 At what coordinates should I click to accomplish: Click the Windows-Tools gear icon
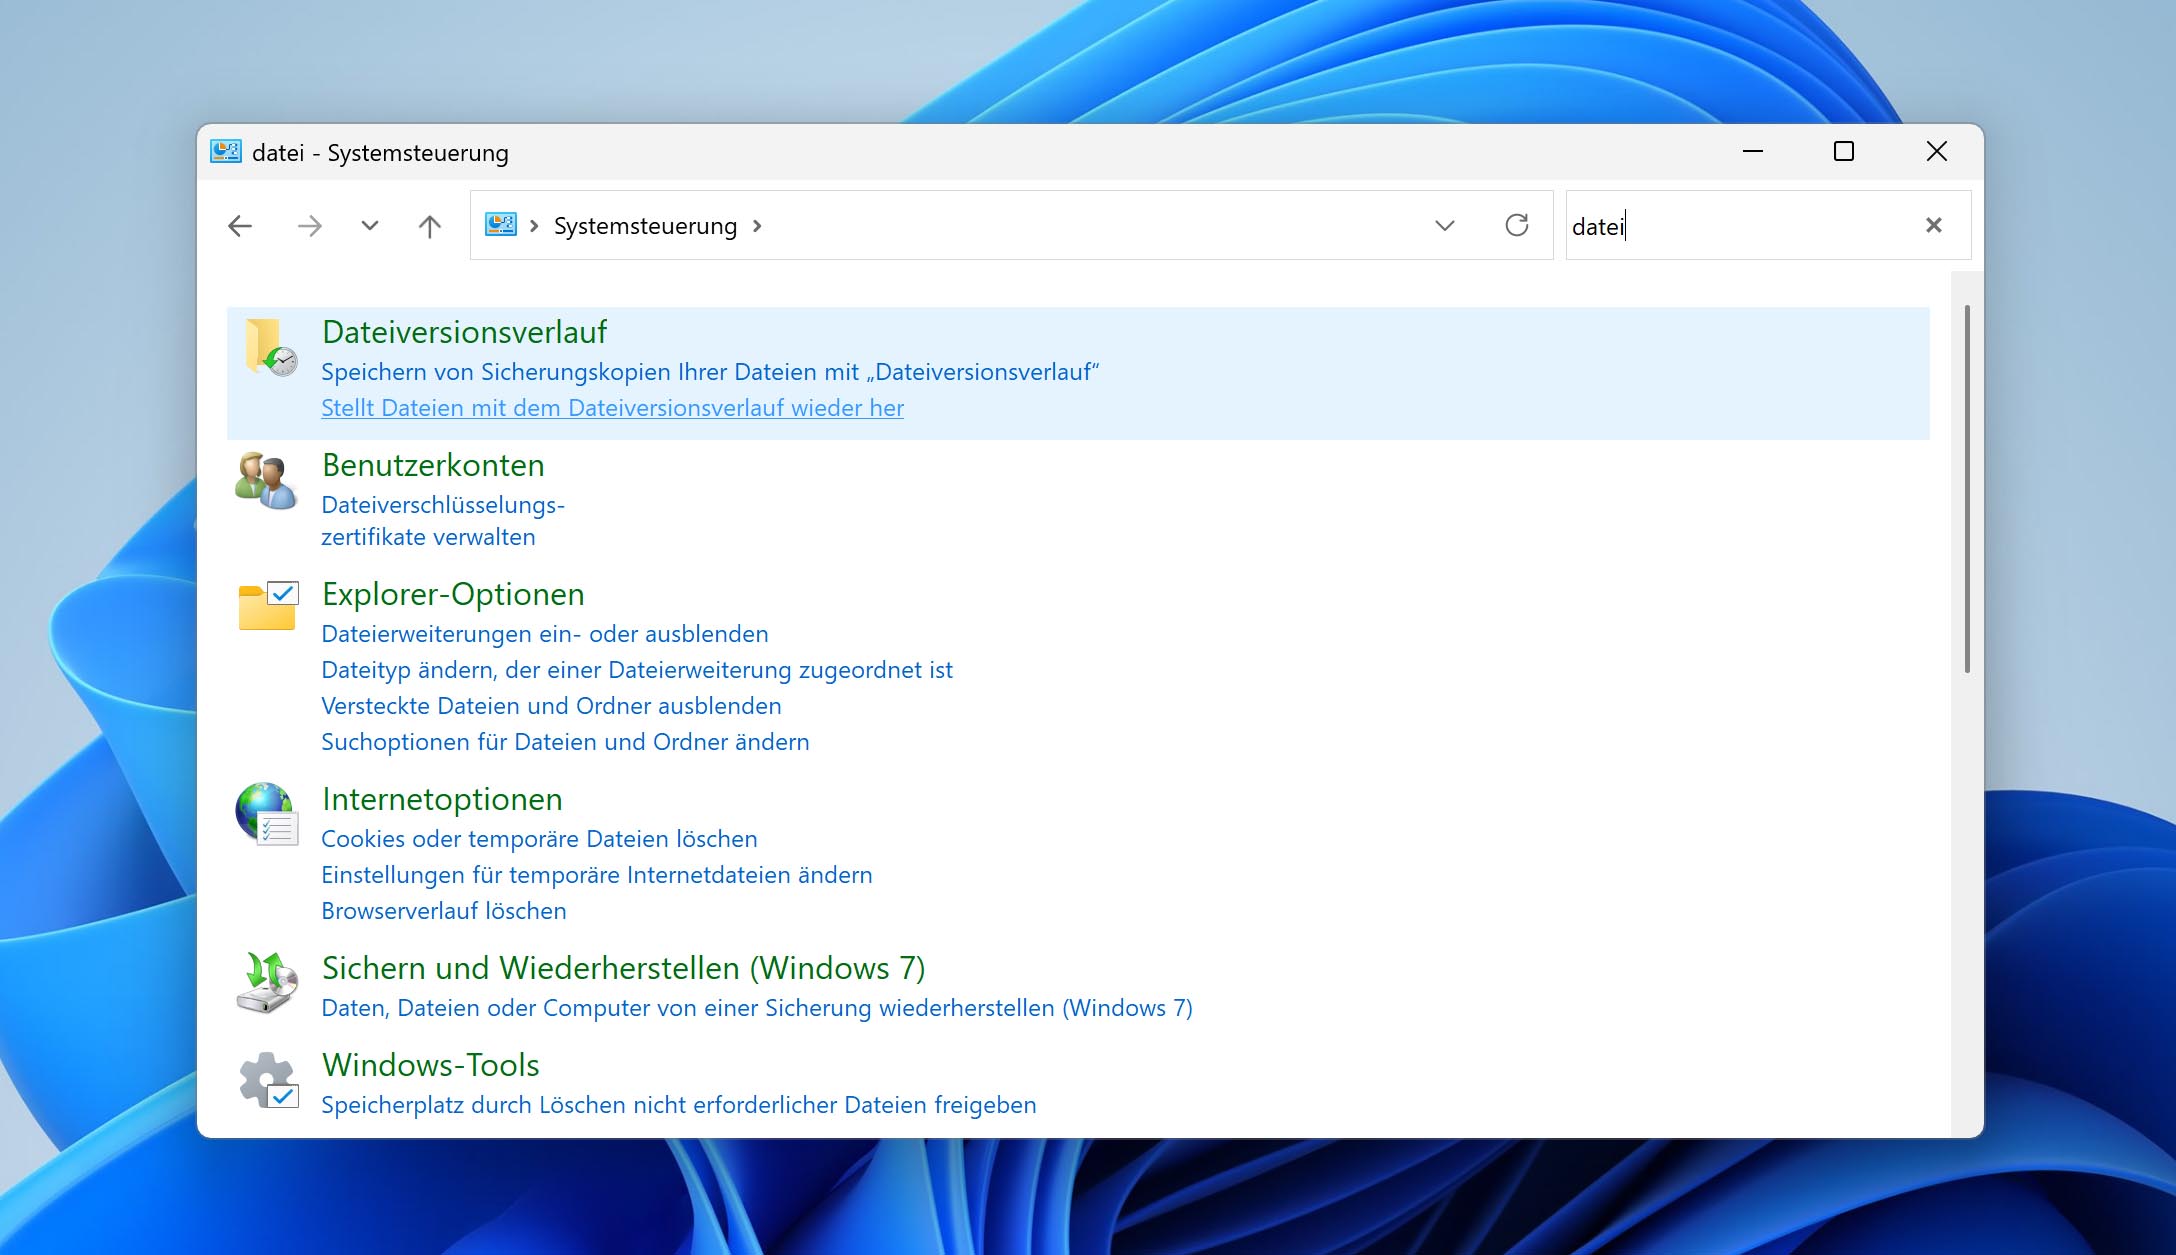tap(268, 1080)
